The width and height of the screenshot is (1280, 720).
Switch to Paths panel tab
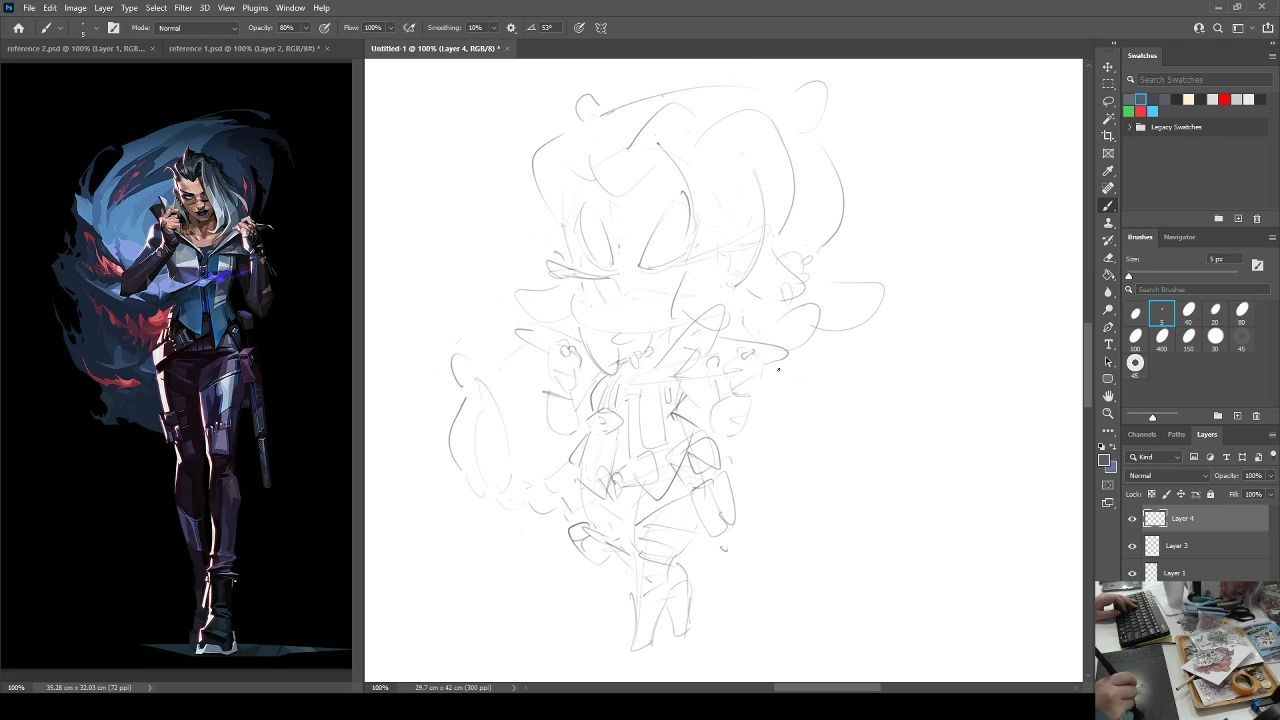1176,435
